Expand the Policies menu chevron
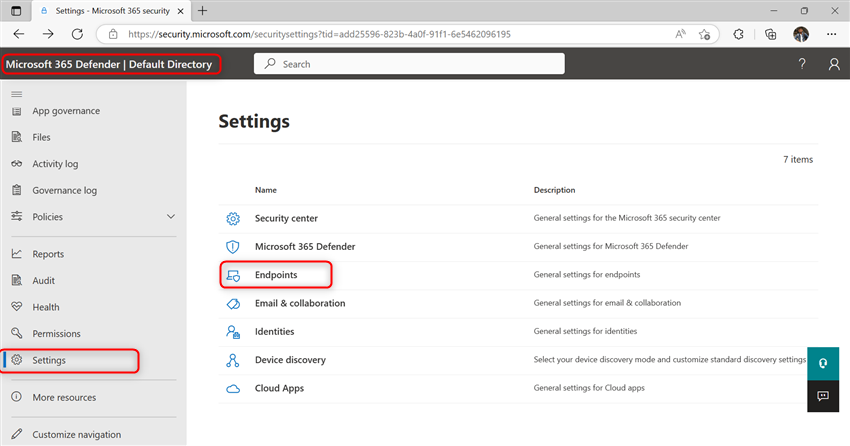 [x=171, y=217]
